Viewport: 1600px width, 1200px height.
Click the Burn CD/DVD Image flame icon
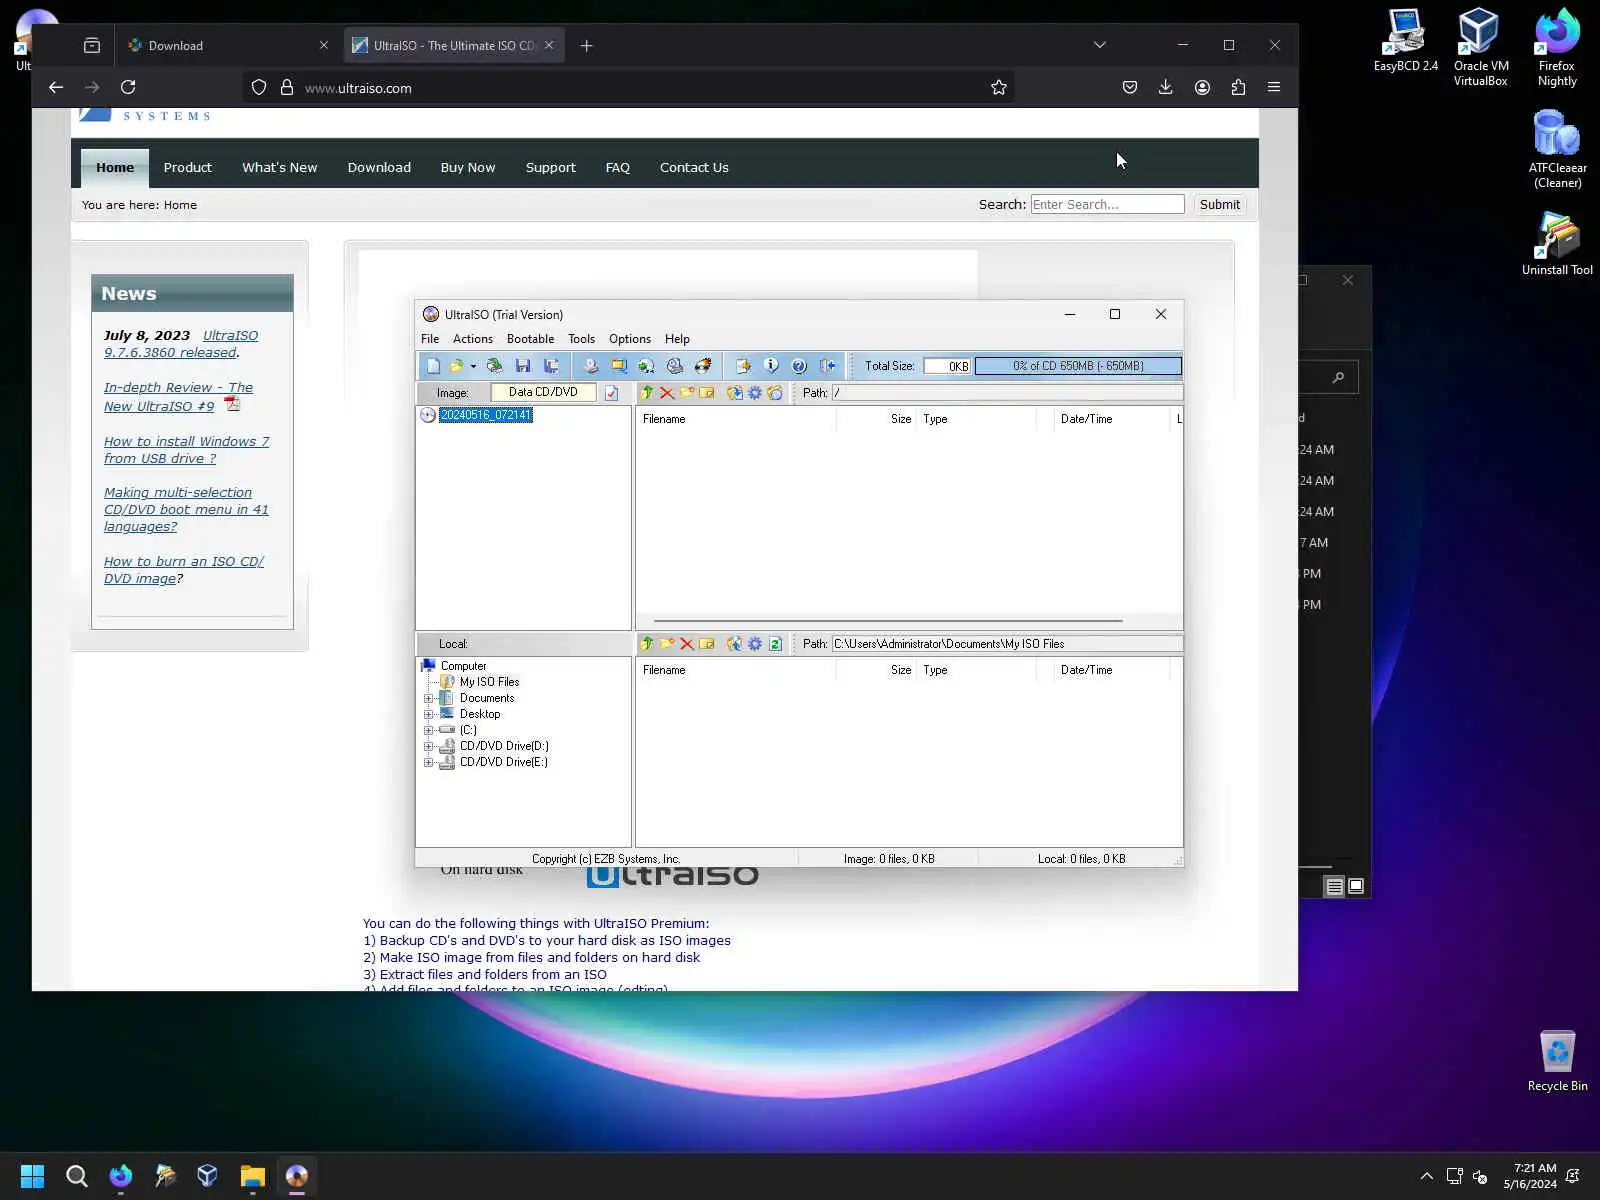703,366
